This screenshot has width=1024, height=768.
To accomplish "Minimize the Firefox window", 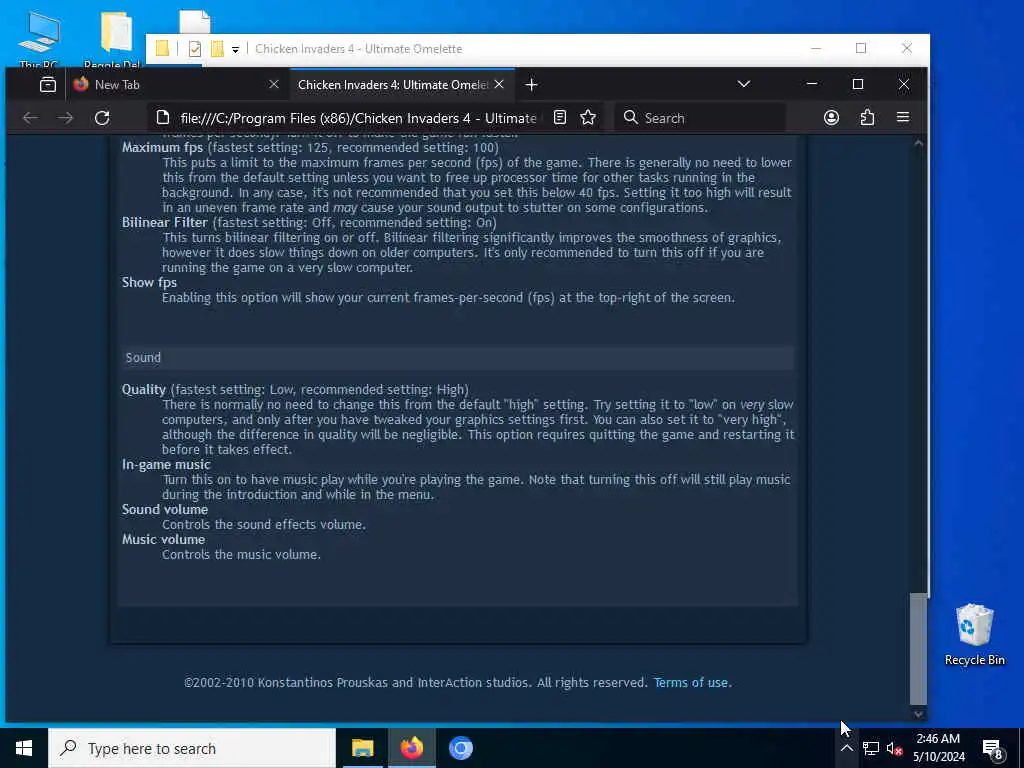I will click(812, 84).
